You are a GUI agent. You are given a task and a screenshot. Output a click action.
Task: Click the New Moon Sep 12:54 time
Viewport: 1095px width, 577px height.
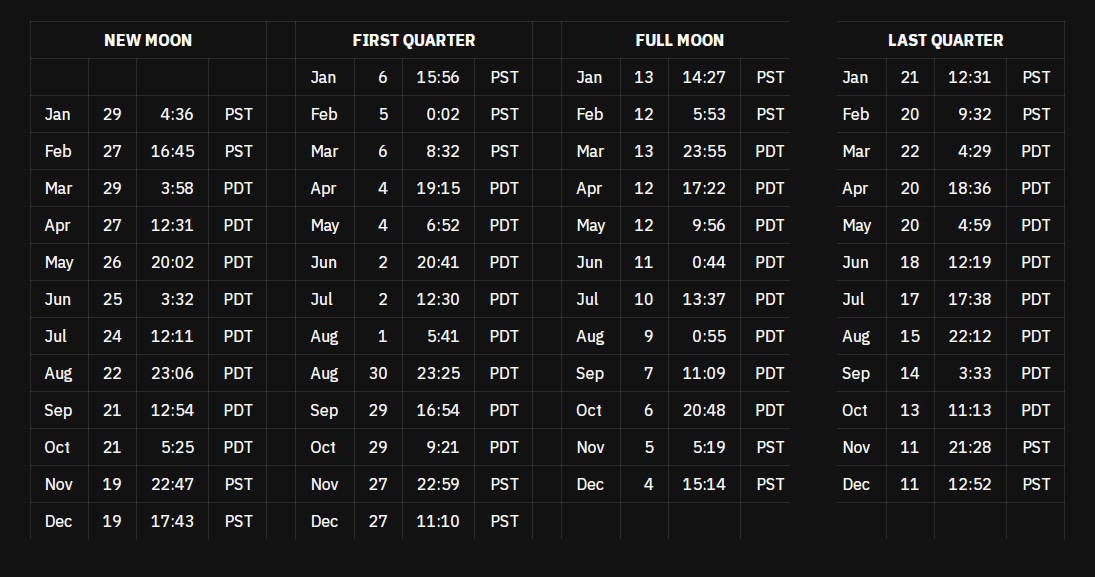[x=172, y=411]
